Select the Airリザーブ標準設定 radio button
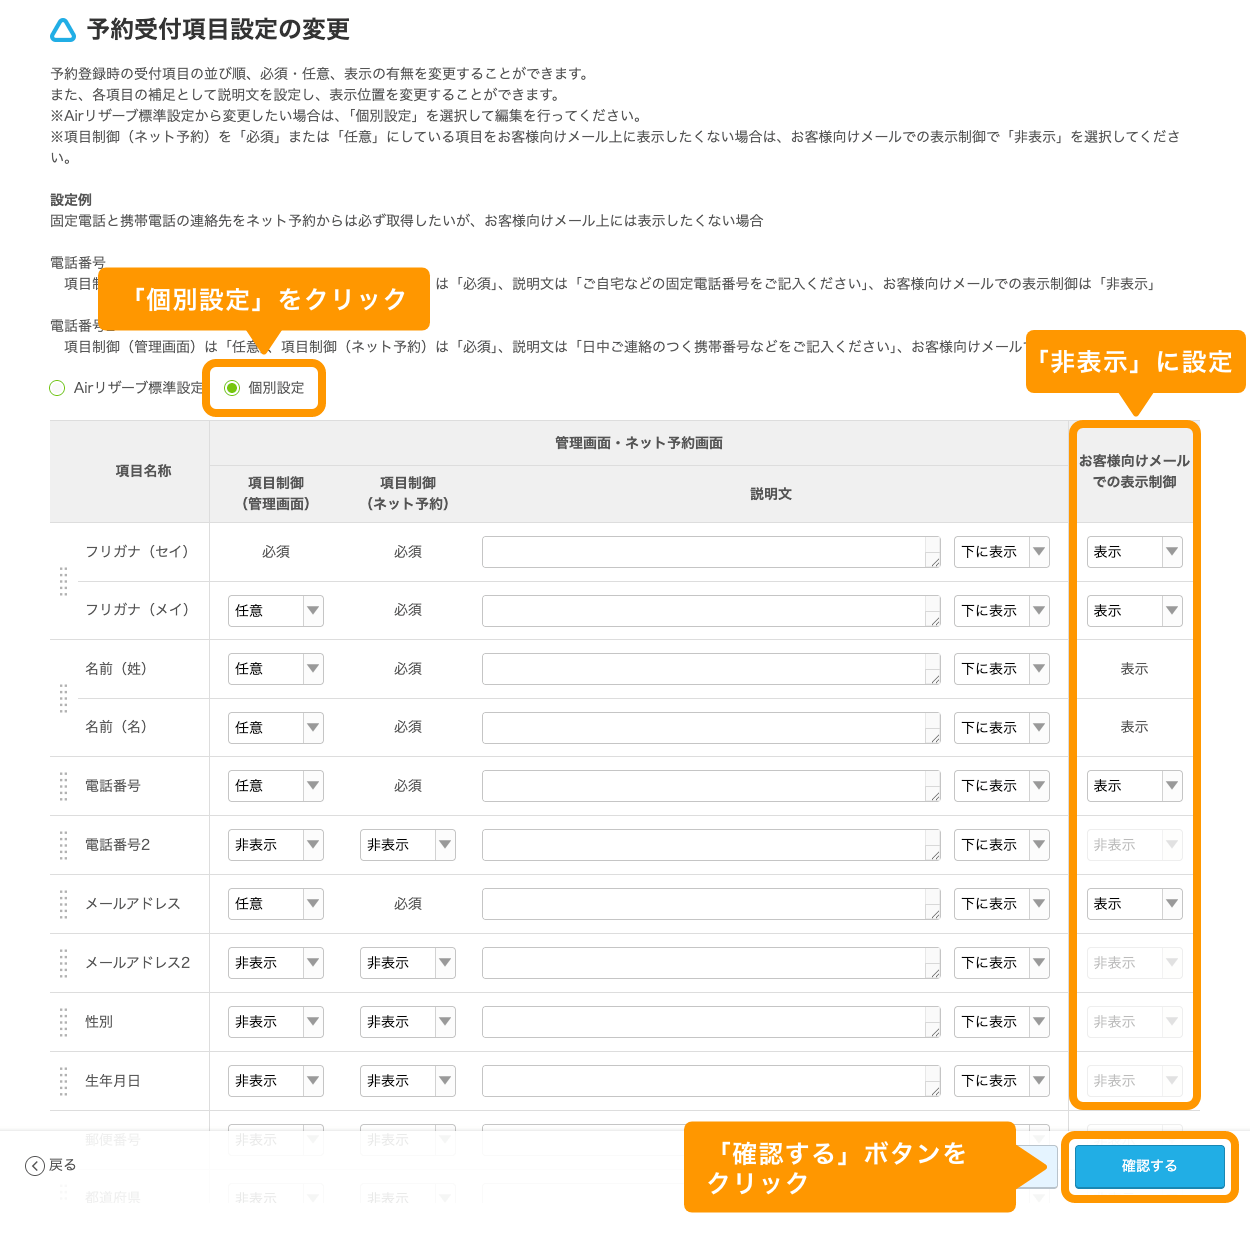 tap(57, 388)
